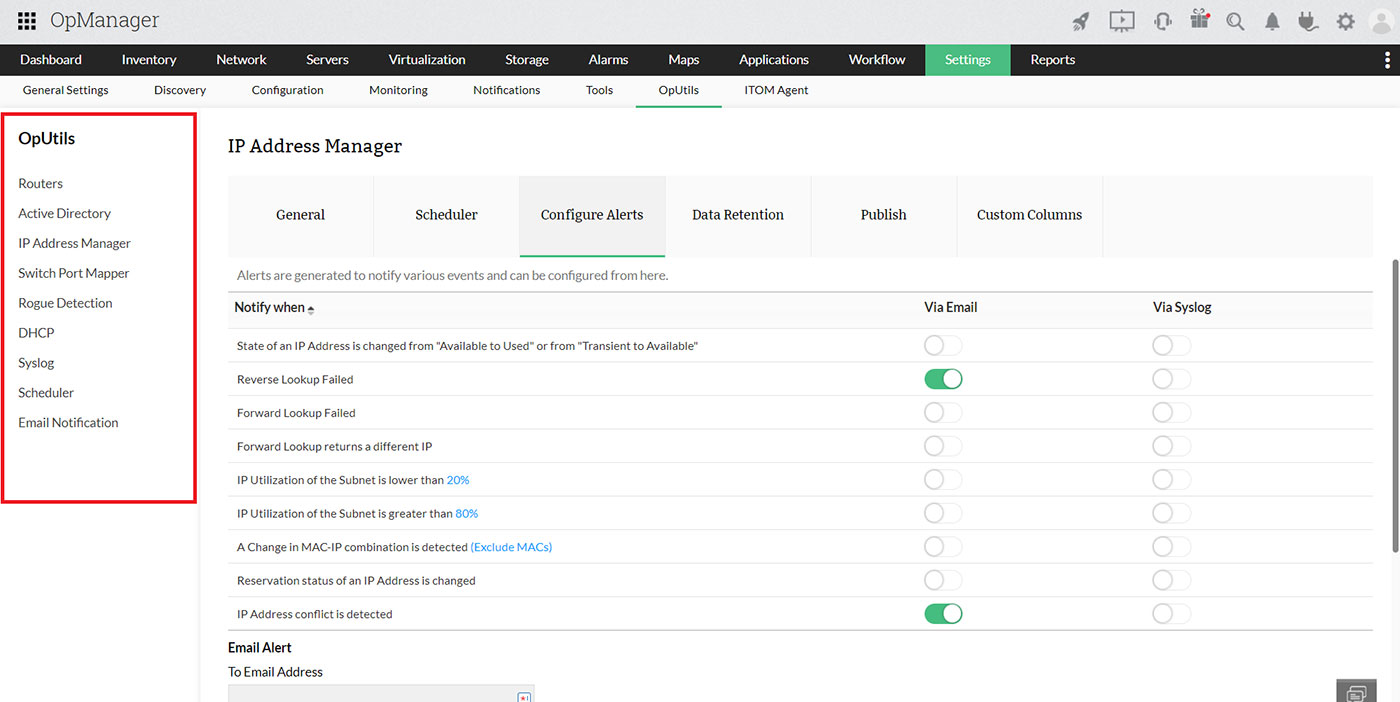Enable syslog alert for IP Address conflict

1171,614
